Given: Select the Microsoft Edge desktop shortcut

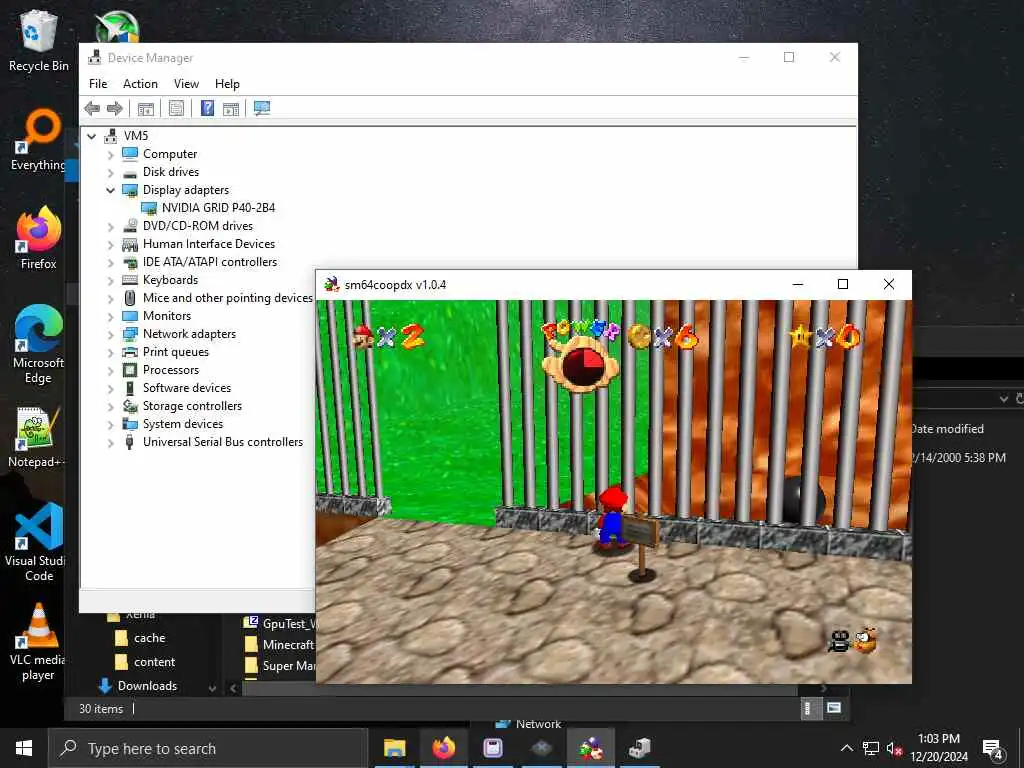Looking at the screenshot, I should click(39, 345).
